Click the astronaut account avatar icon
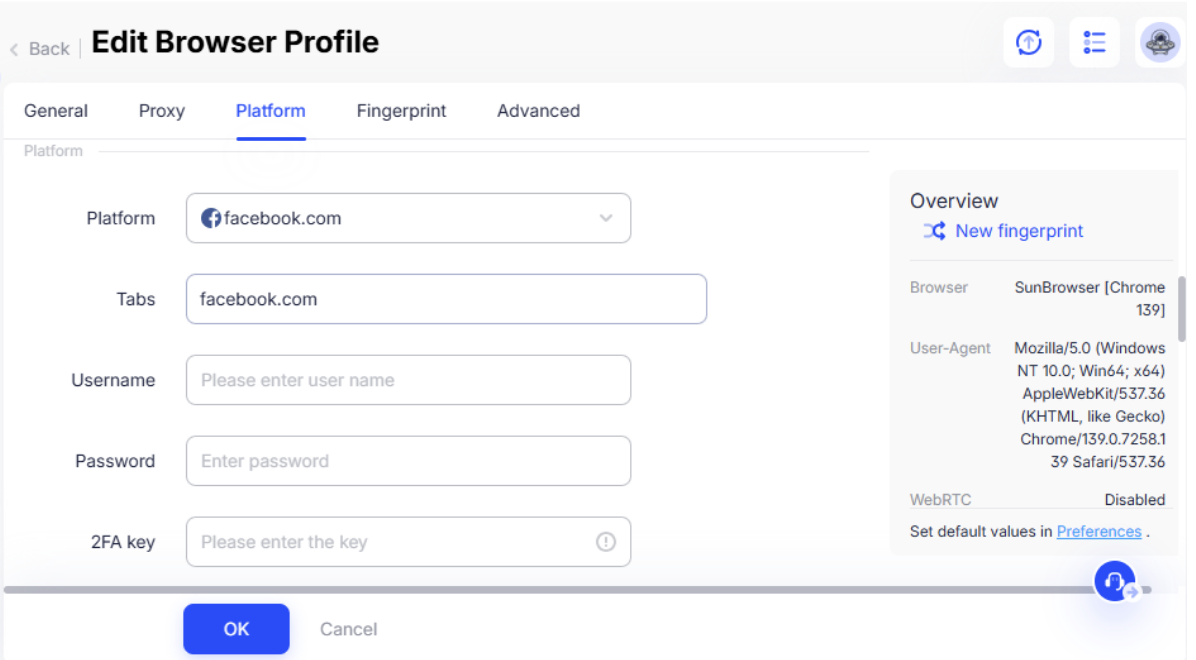1196x660 pixels. coord(1158,42)
